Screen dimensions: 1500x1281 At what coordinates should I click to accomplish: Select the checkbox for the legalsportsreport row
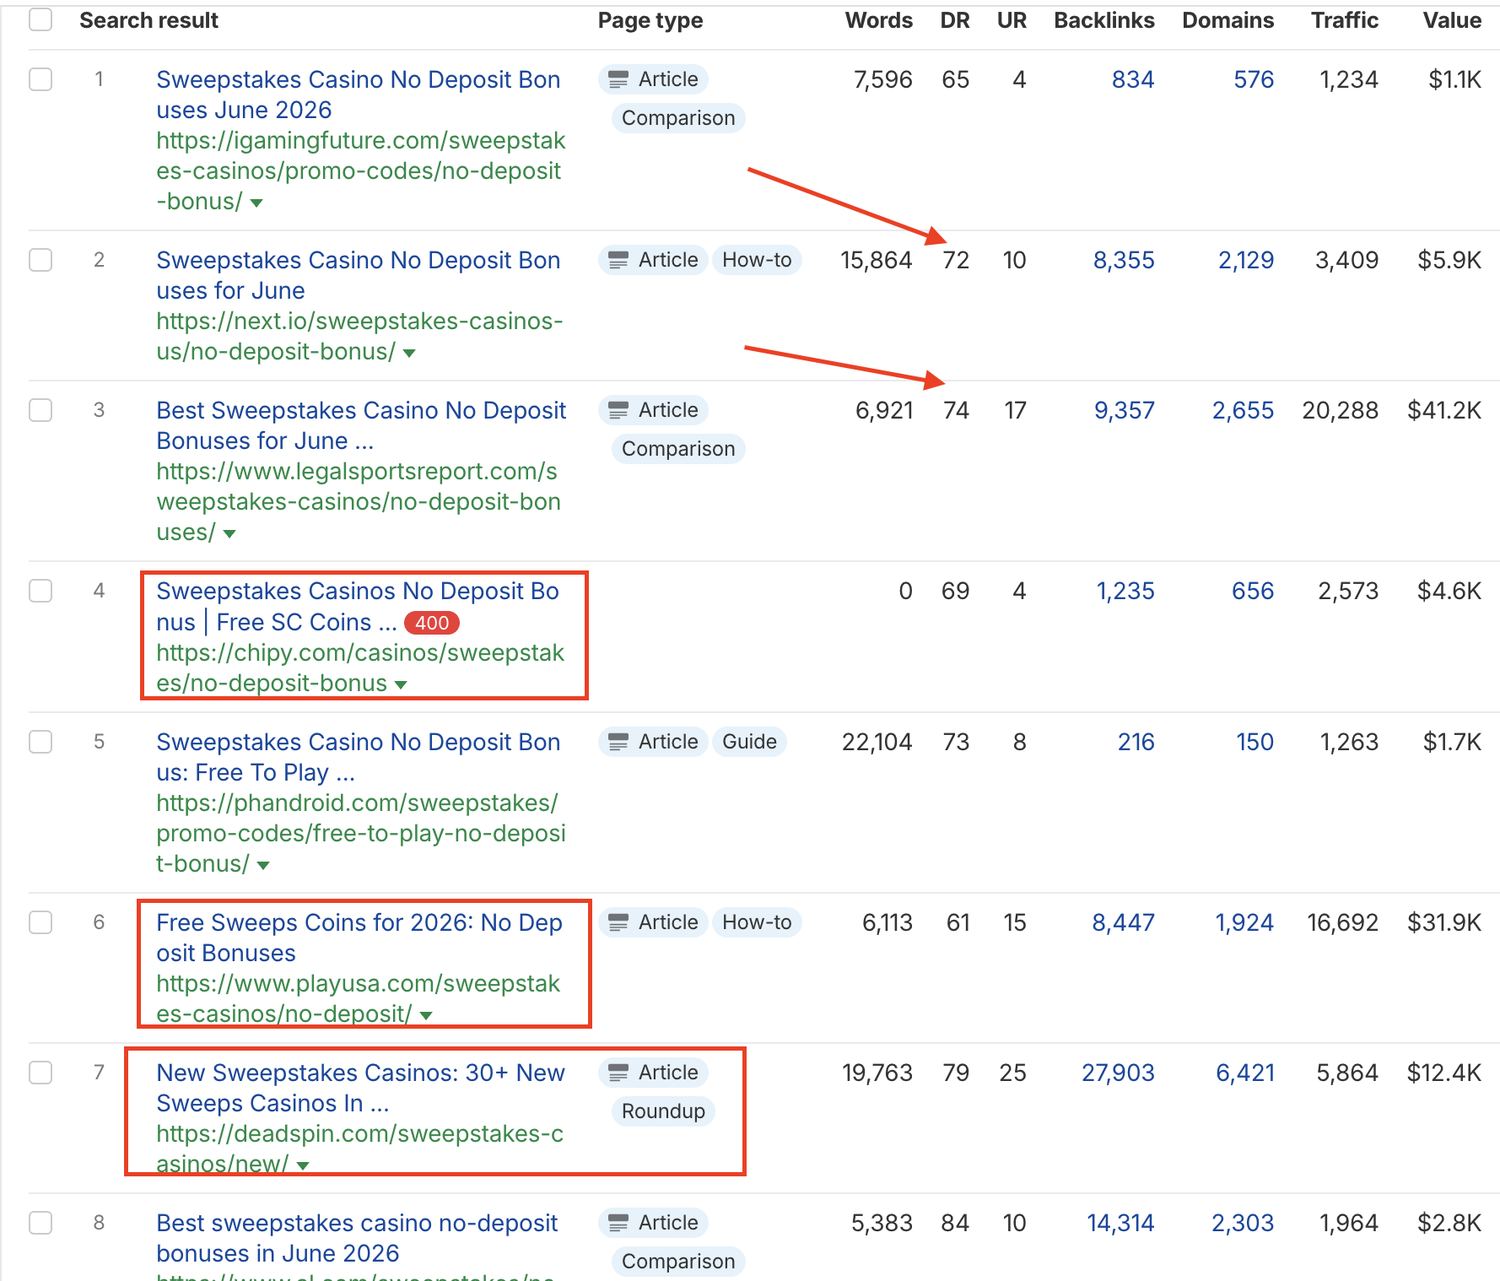[x=41, y=410]
